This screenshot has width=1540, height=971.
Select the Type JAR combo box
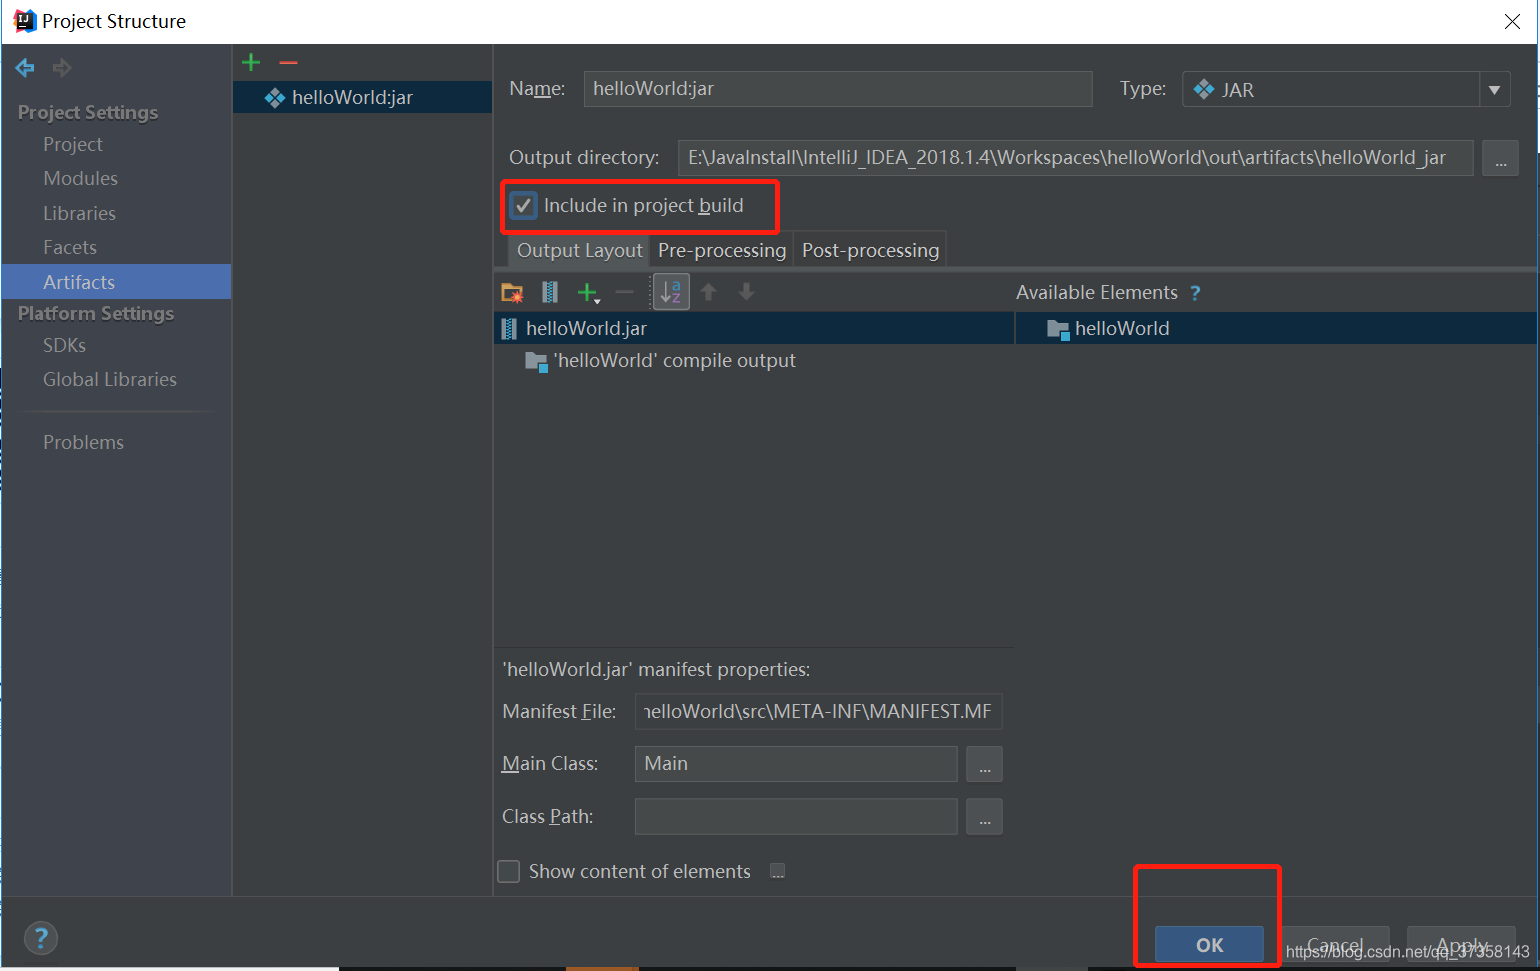[1346, 90]
